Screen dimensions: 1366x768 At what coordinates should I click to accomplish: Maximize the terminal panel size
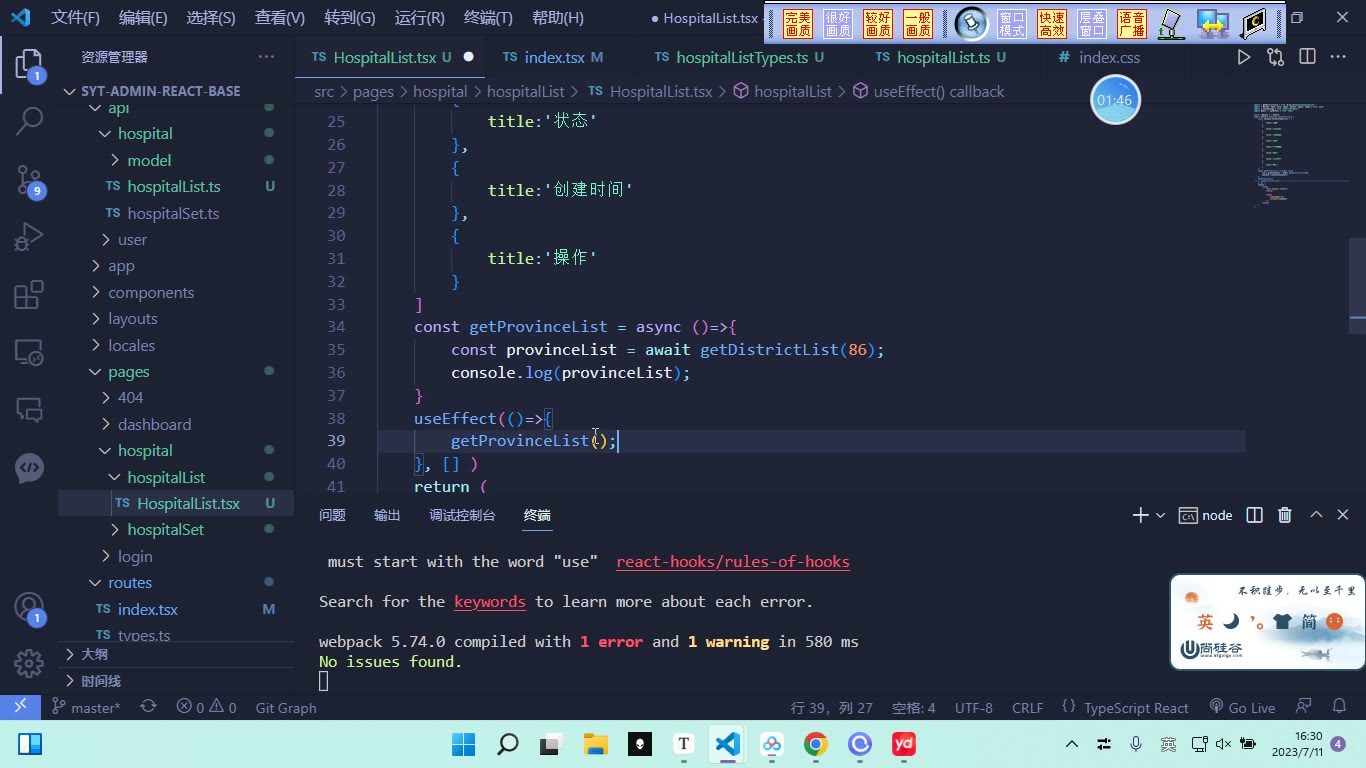click(1316, 515)
